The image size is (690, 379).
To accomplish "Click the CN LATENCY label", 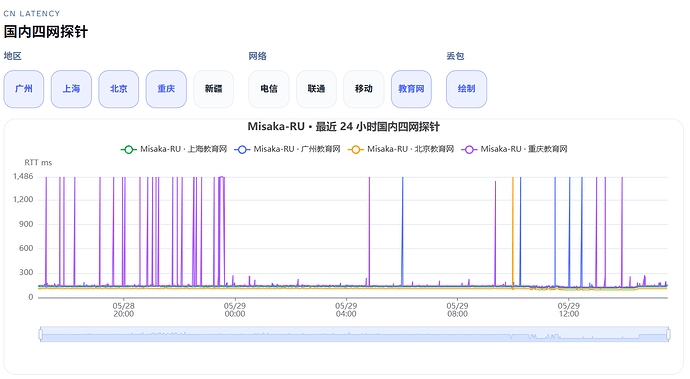I will point(32,14).
